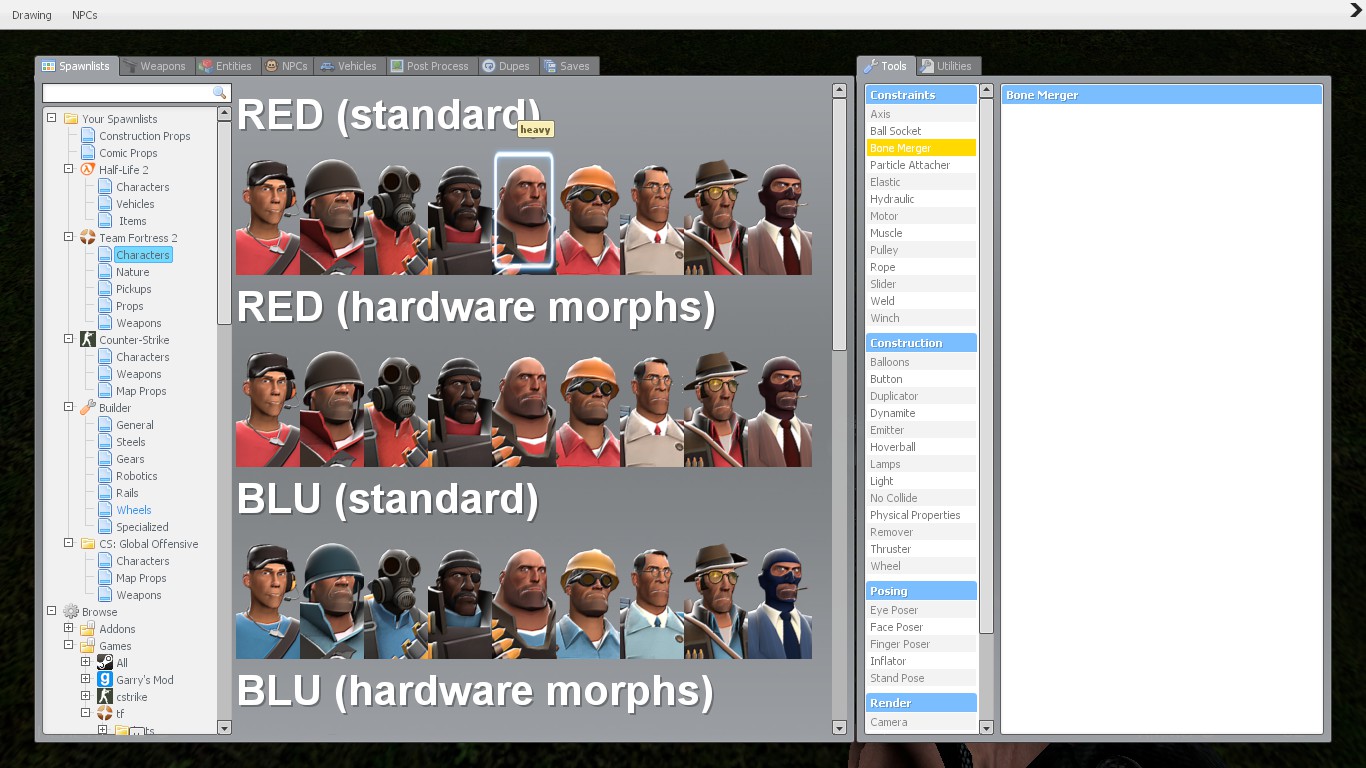Click the cstrike game icon
Image resolution: width=1366 pixels, height=768 pixels.
coord(105,697)
